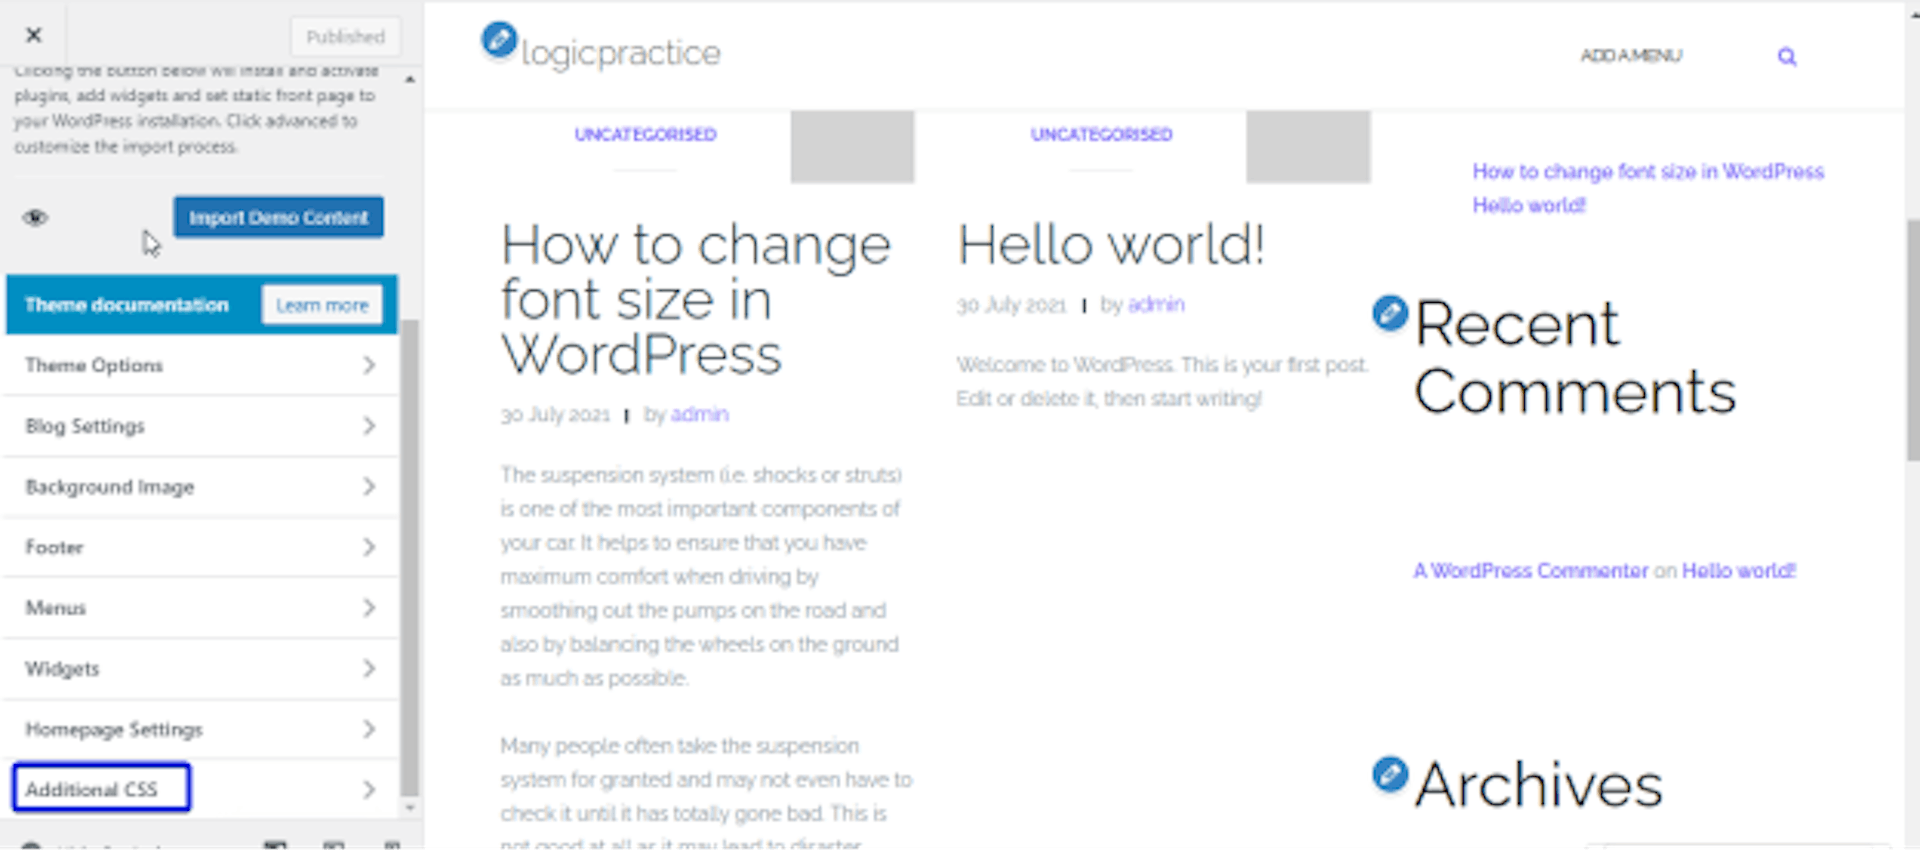Click thumbnail placeholder of font size post
The width and height of the screenshot is (1920, 852).
click(x=852, y=146)
